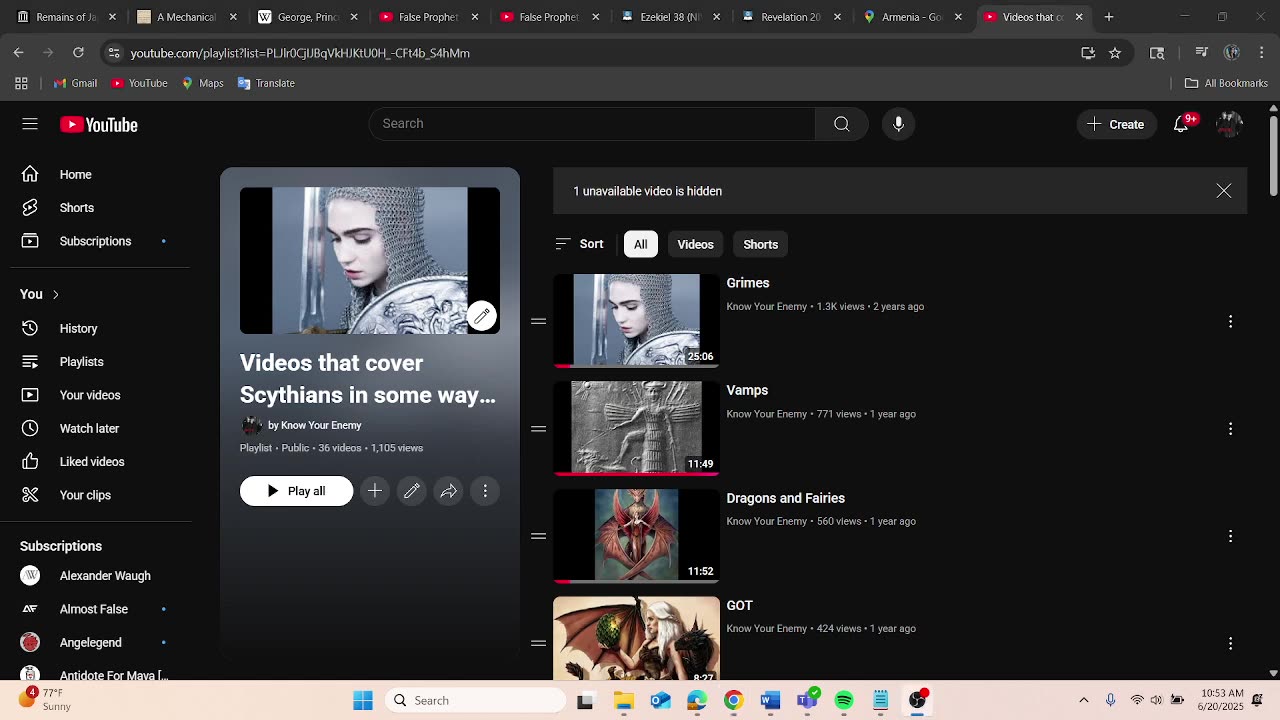Select the Shorts filter chip
The image size is (1280, 720).
[x=760, y=244]
